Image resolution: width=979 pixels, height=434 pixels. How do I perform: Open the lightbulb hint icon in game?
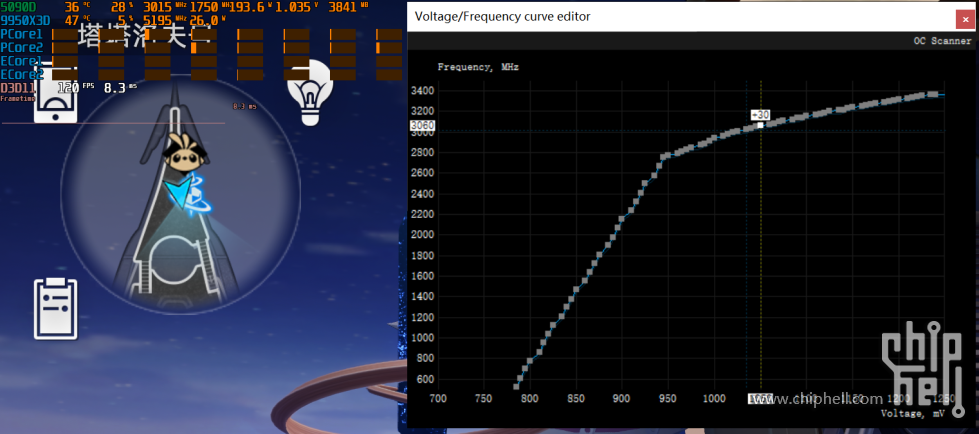click(310, 92)
